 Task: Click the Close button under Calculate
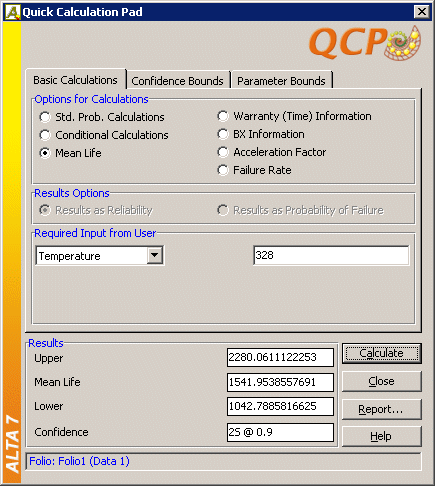pyautogui.click(x=382, y=381)
